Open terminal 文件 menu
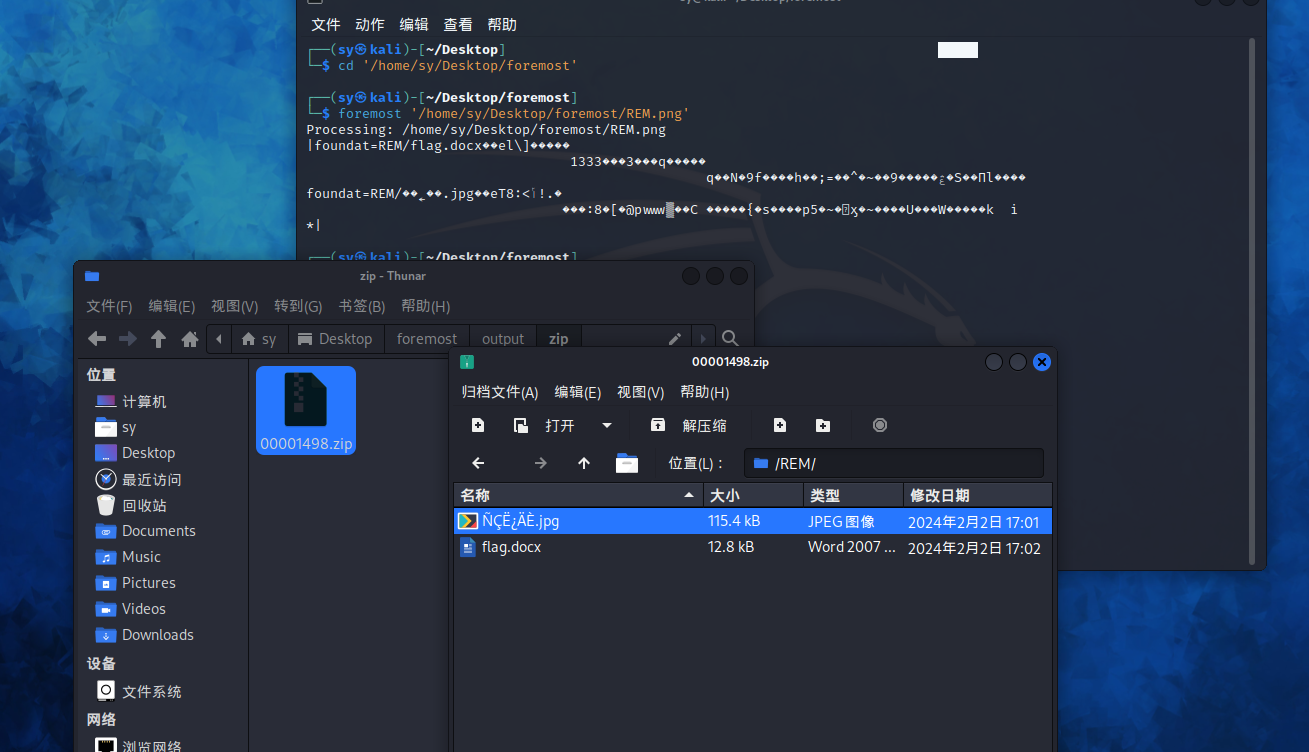This screenshot has width=1309, height=752. [x=325, y=24]
